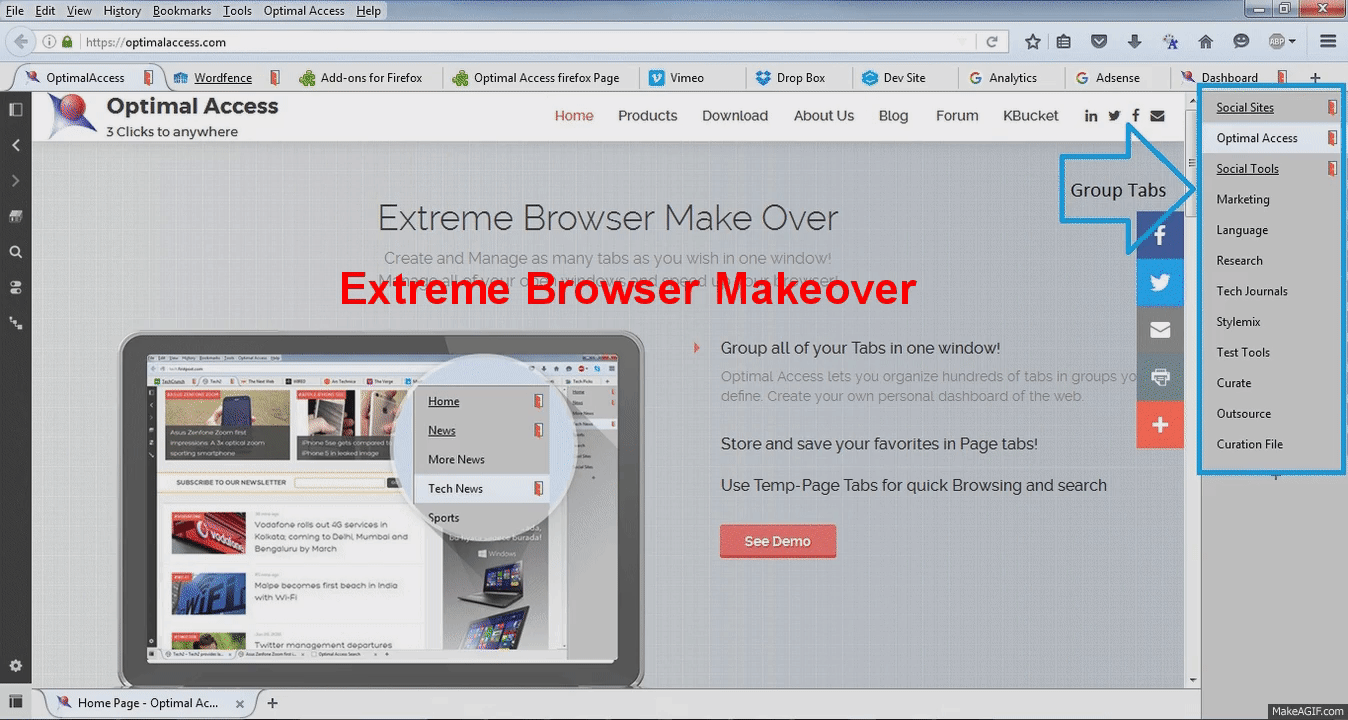
Task: Click the toggle switches icon in left sidebar
Action: [x=15, y=288]
